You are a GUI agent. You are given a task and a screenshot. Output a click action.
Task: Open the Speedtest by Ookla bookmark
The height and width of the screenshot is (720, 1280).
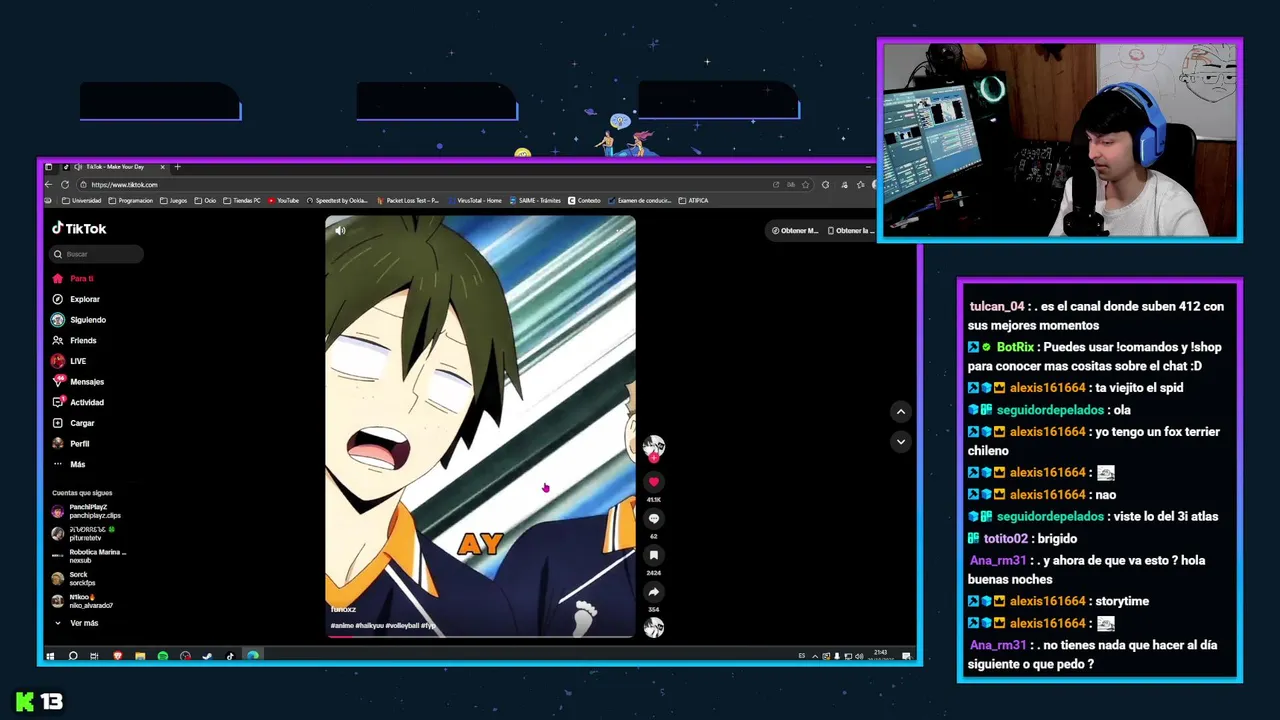coord(339,201)
